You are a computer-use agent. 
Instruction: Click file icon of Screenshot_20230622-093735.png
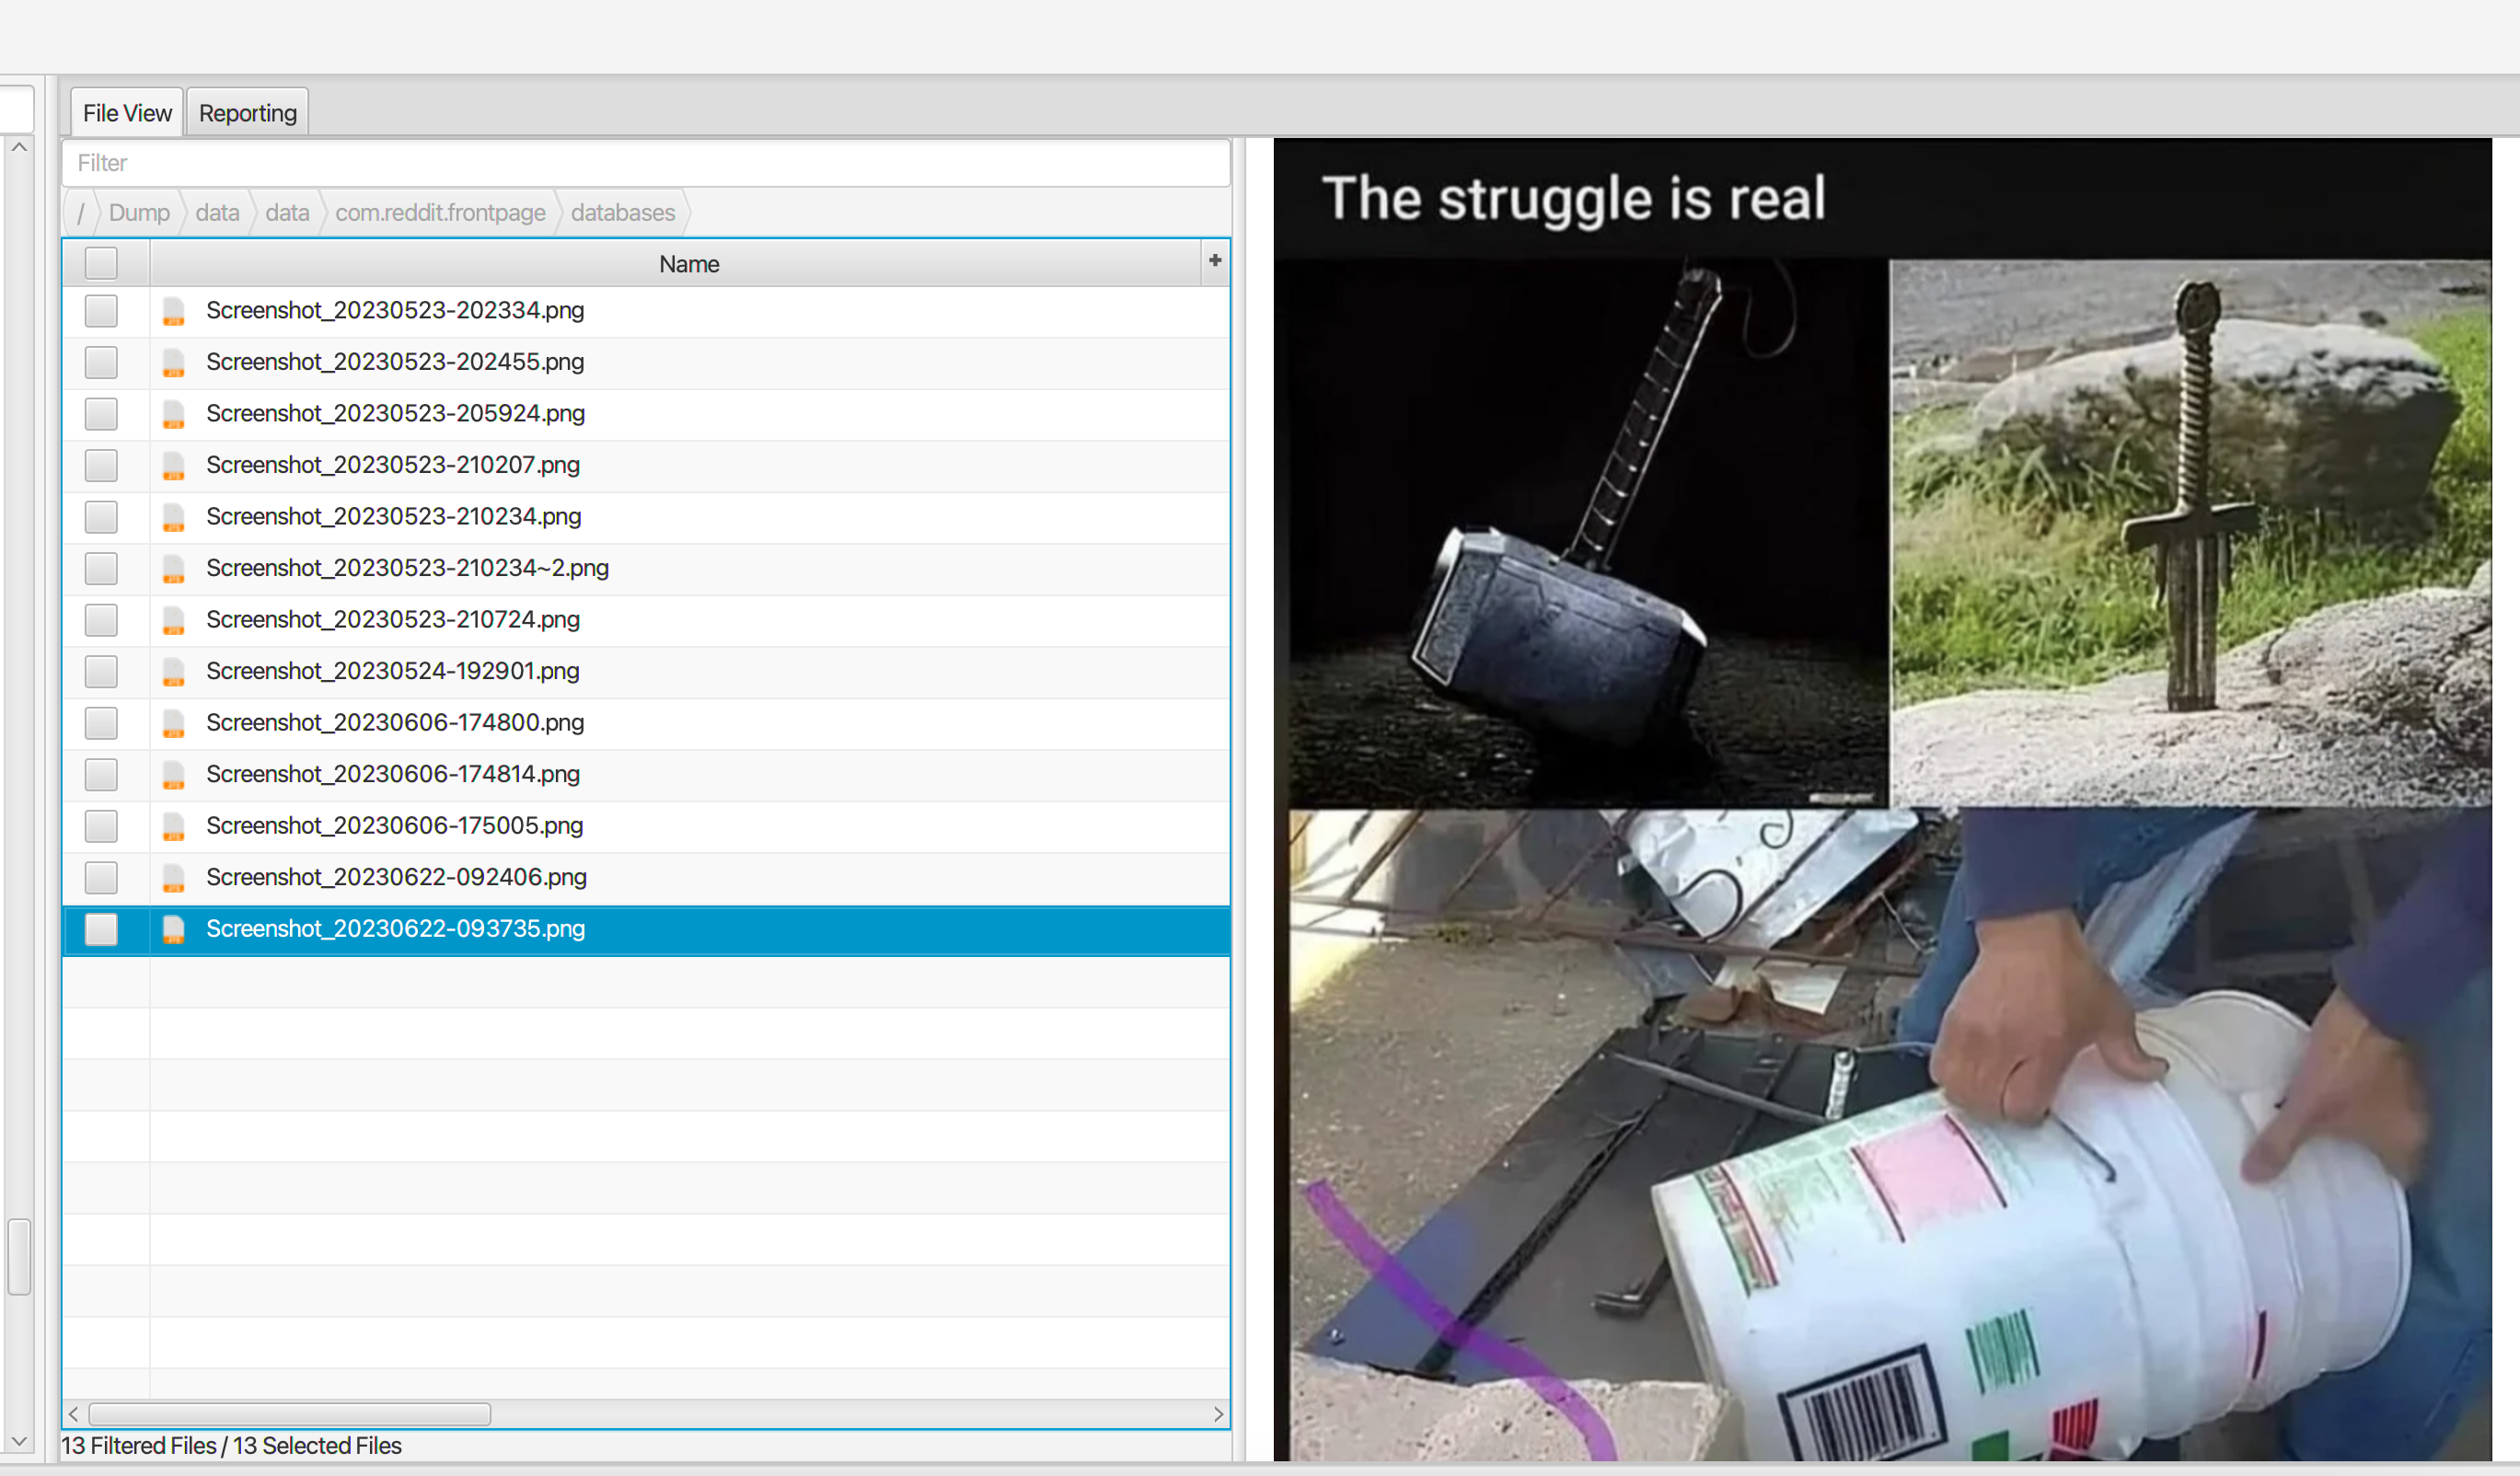tap(174, 929)
